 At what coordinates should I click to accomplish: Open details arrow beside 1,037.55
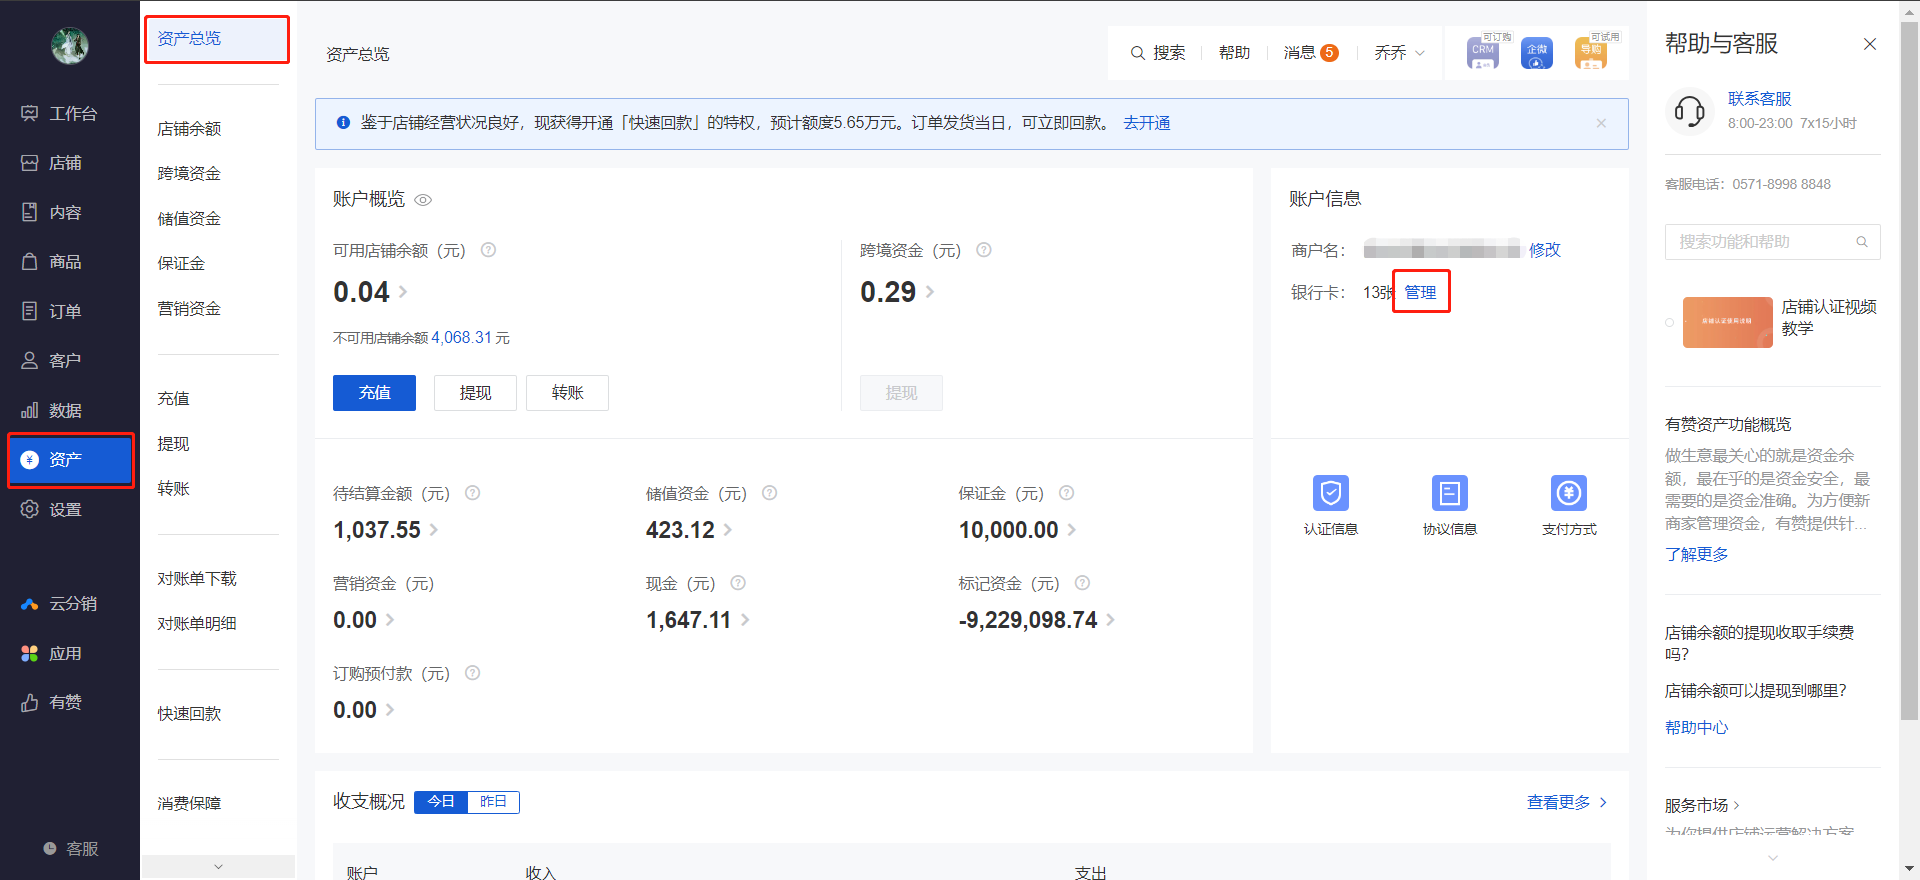coord(434,530)
